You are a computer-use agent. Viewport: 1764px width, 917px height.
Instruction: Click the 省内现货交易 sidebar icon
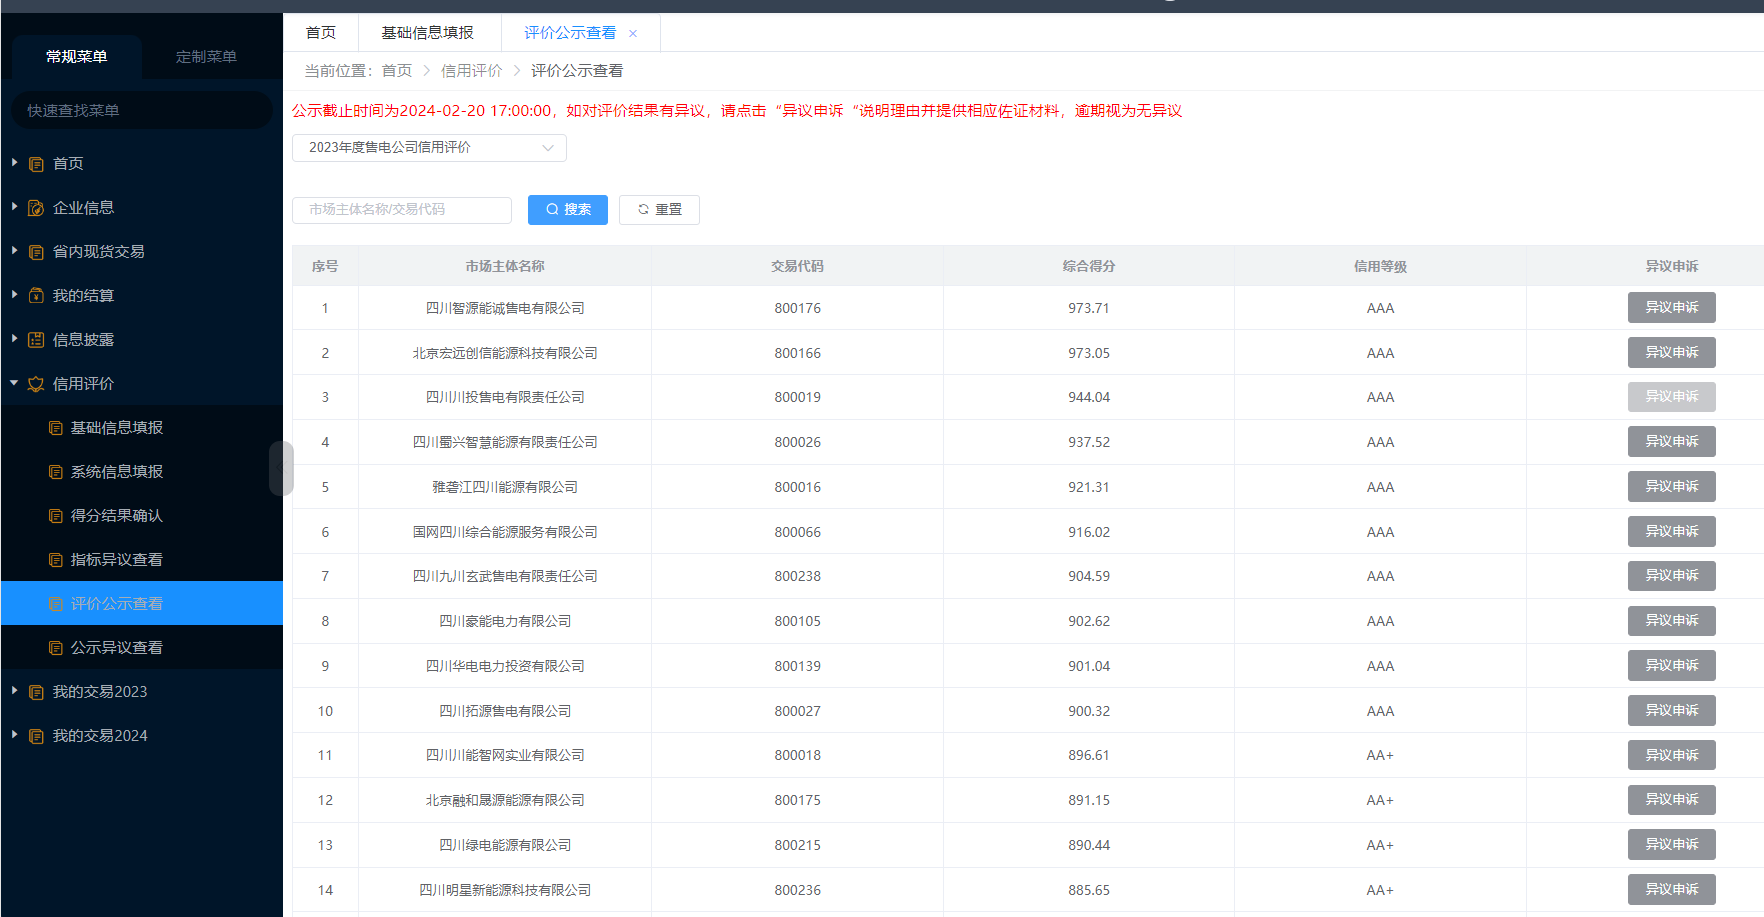pos(36,252)
